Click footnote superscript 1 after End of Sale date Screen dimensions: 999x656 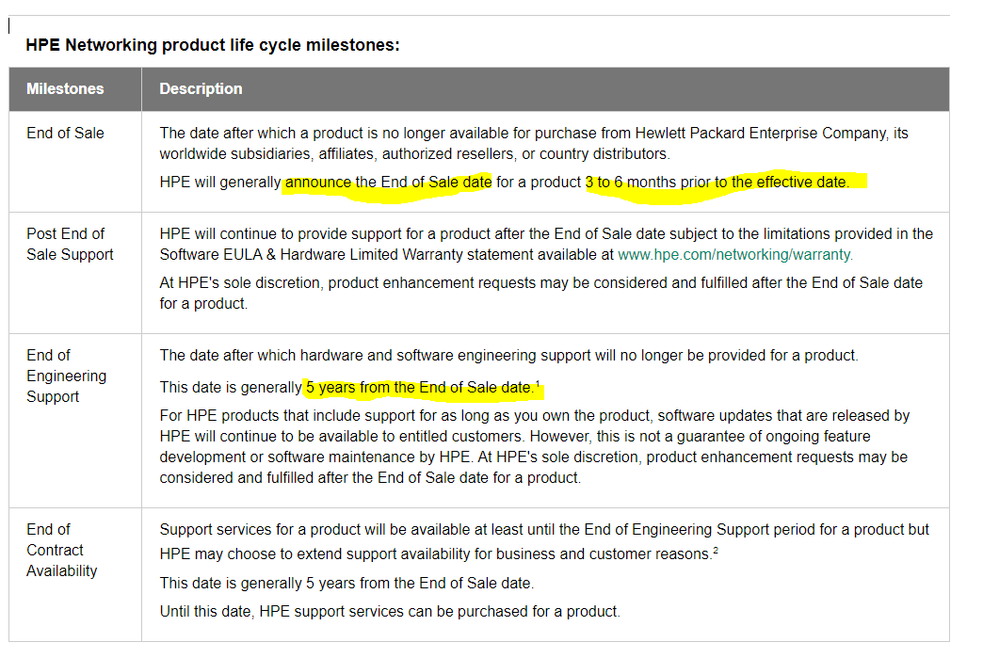coord(538,383)
